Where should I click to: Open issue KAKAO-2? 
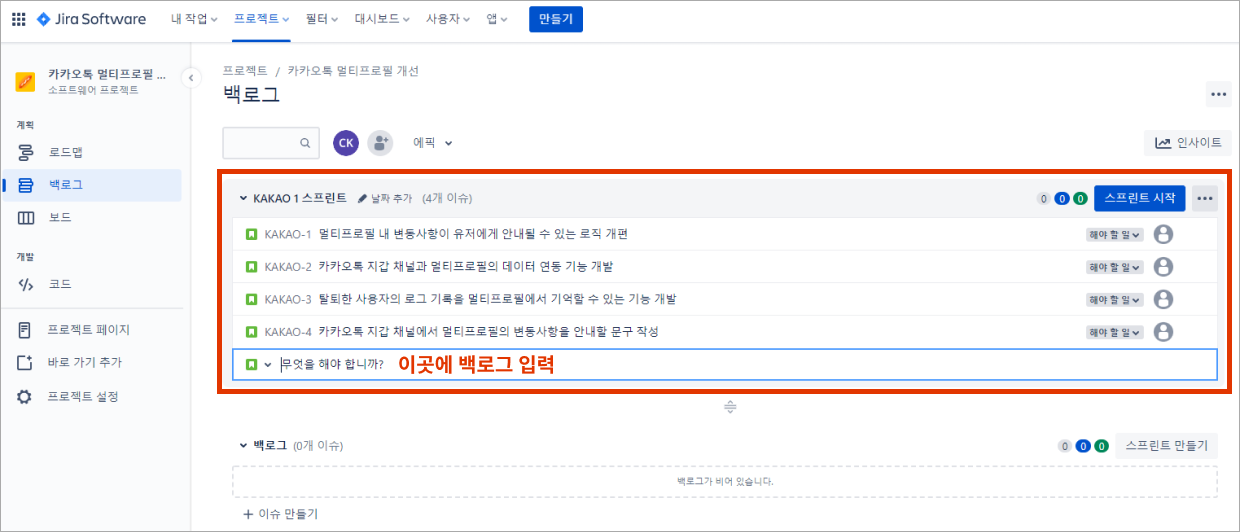[288, 266]
